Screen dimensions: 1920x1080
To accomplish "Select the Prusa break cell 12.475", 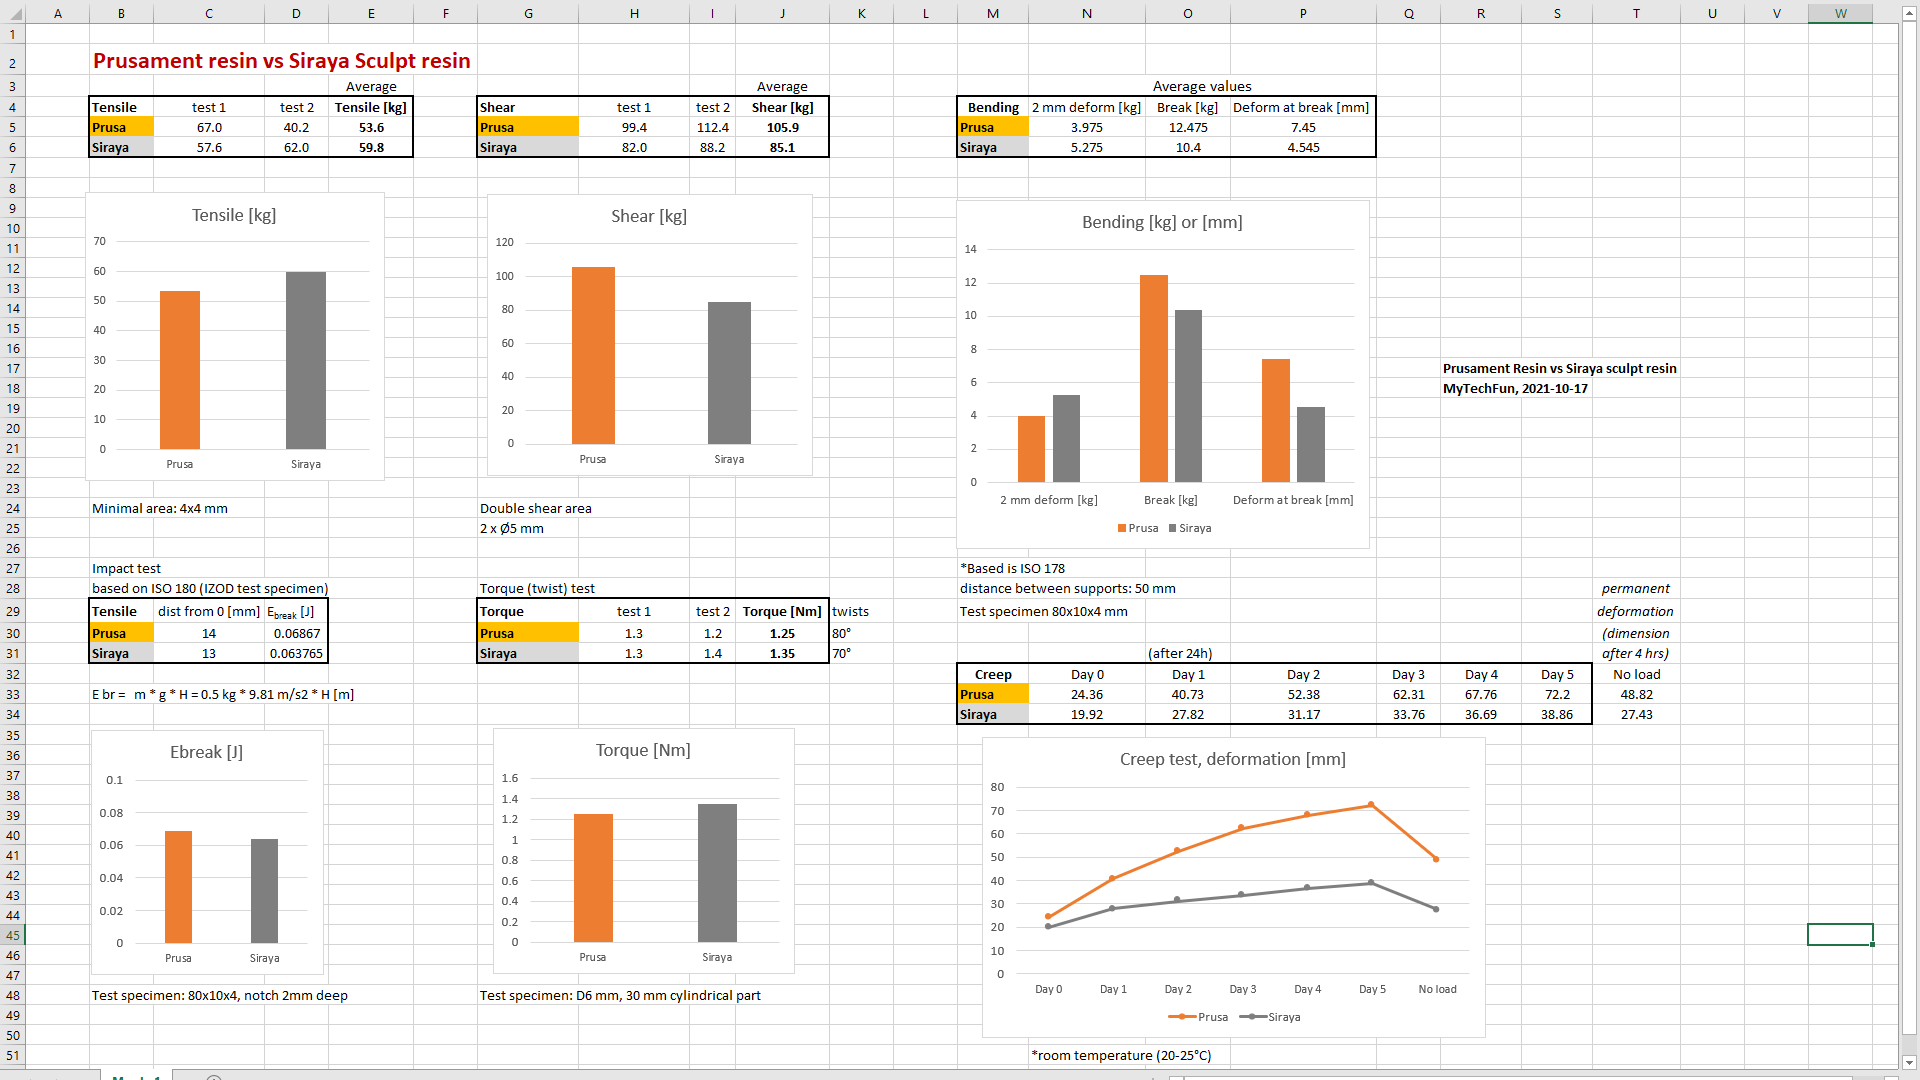I will (x=1188, y=127).
